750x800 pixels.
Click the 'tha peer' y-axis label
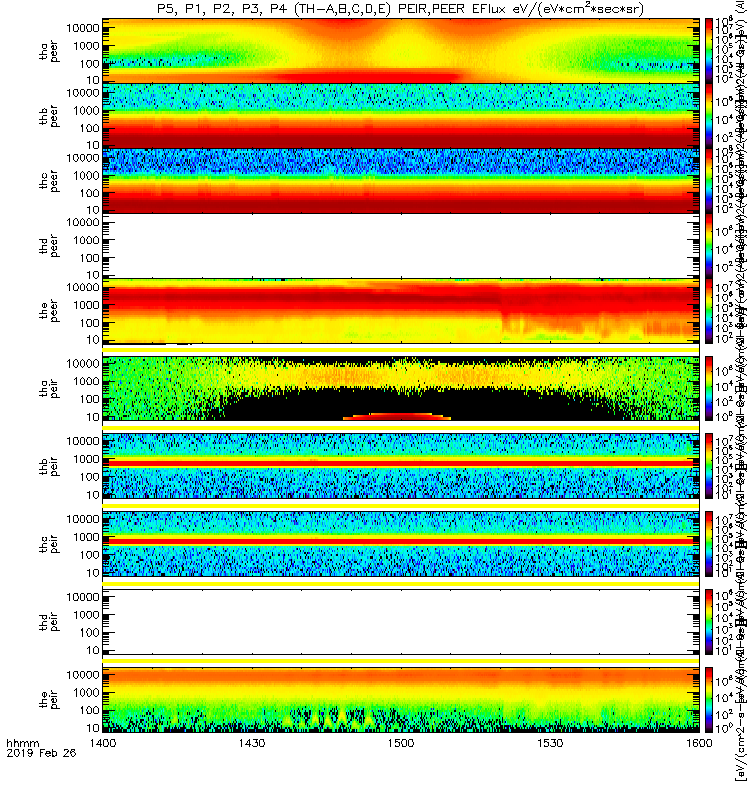point(49,52)
